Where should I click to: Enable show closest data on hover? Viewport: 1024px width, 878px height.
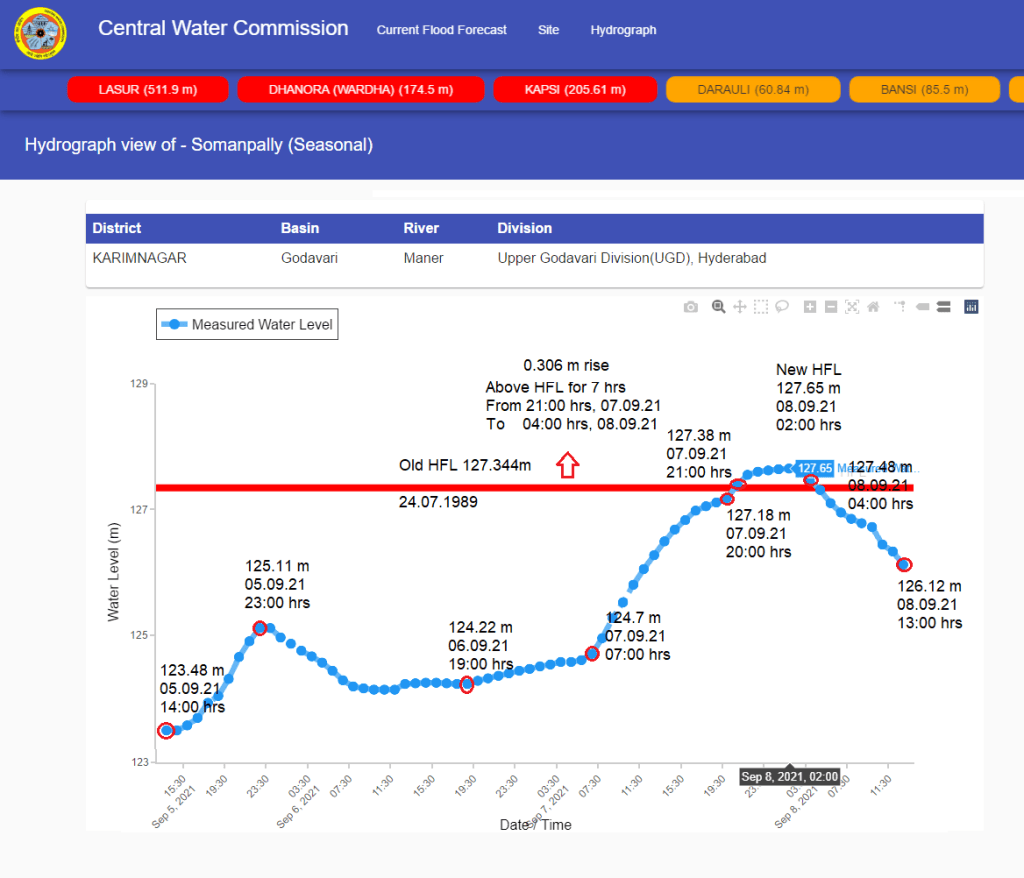922,307
